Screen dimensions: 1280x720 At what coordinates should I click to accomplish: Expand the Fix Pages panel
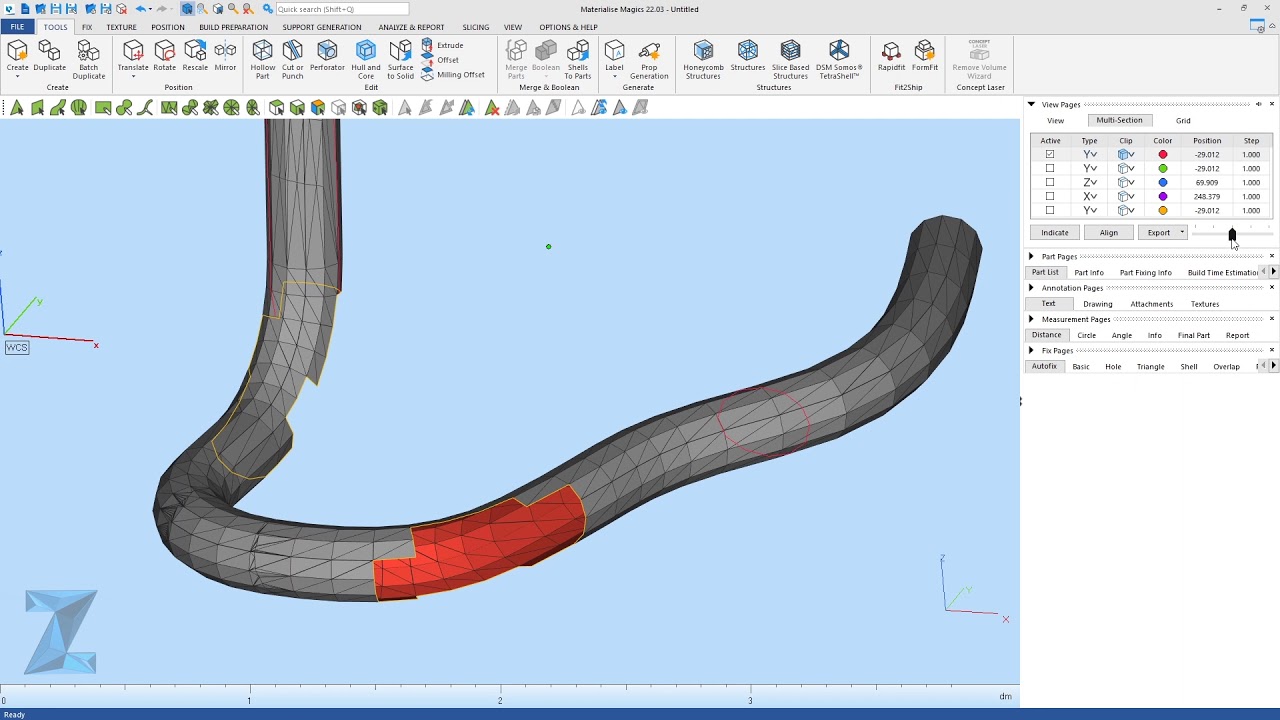1031,351
